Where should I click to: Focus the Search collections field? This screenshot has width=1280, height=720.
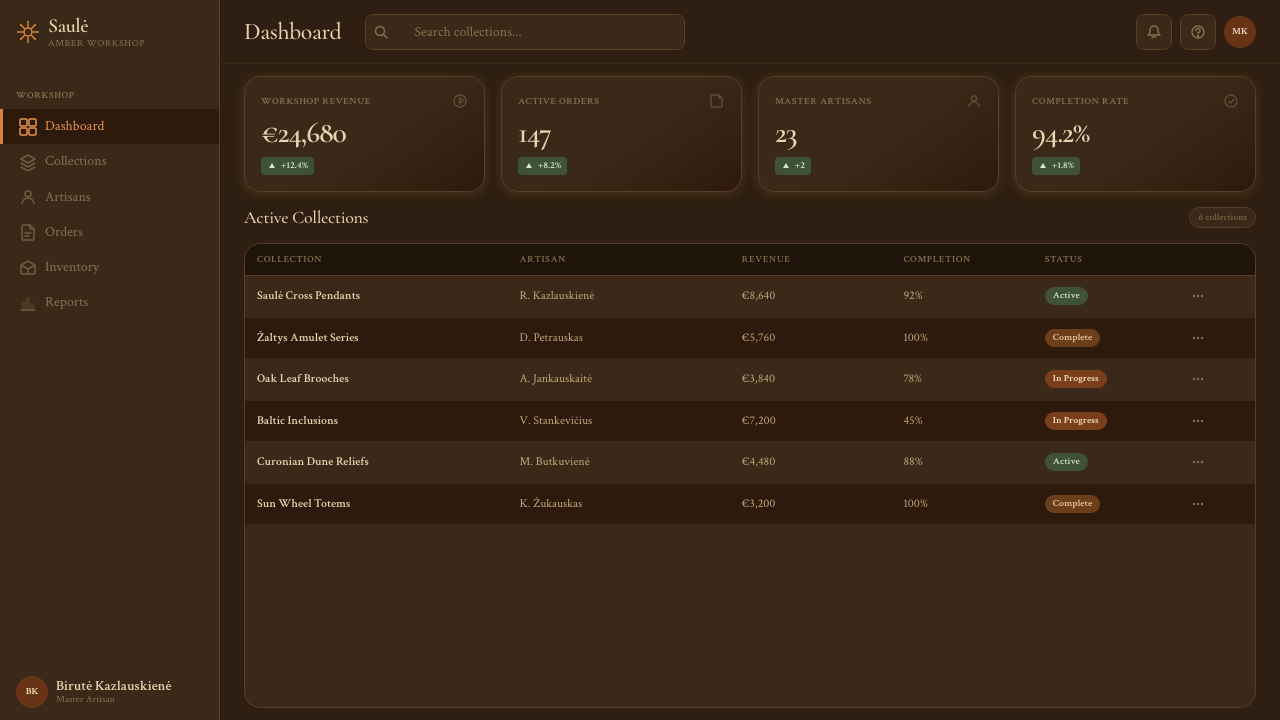tap(525, 32)
